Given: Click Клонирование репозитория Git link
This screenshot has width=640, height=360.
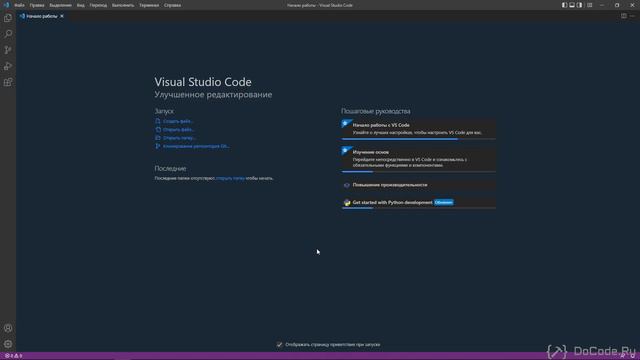Looking at the screenshot, I should point(192,146).
